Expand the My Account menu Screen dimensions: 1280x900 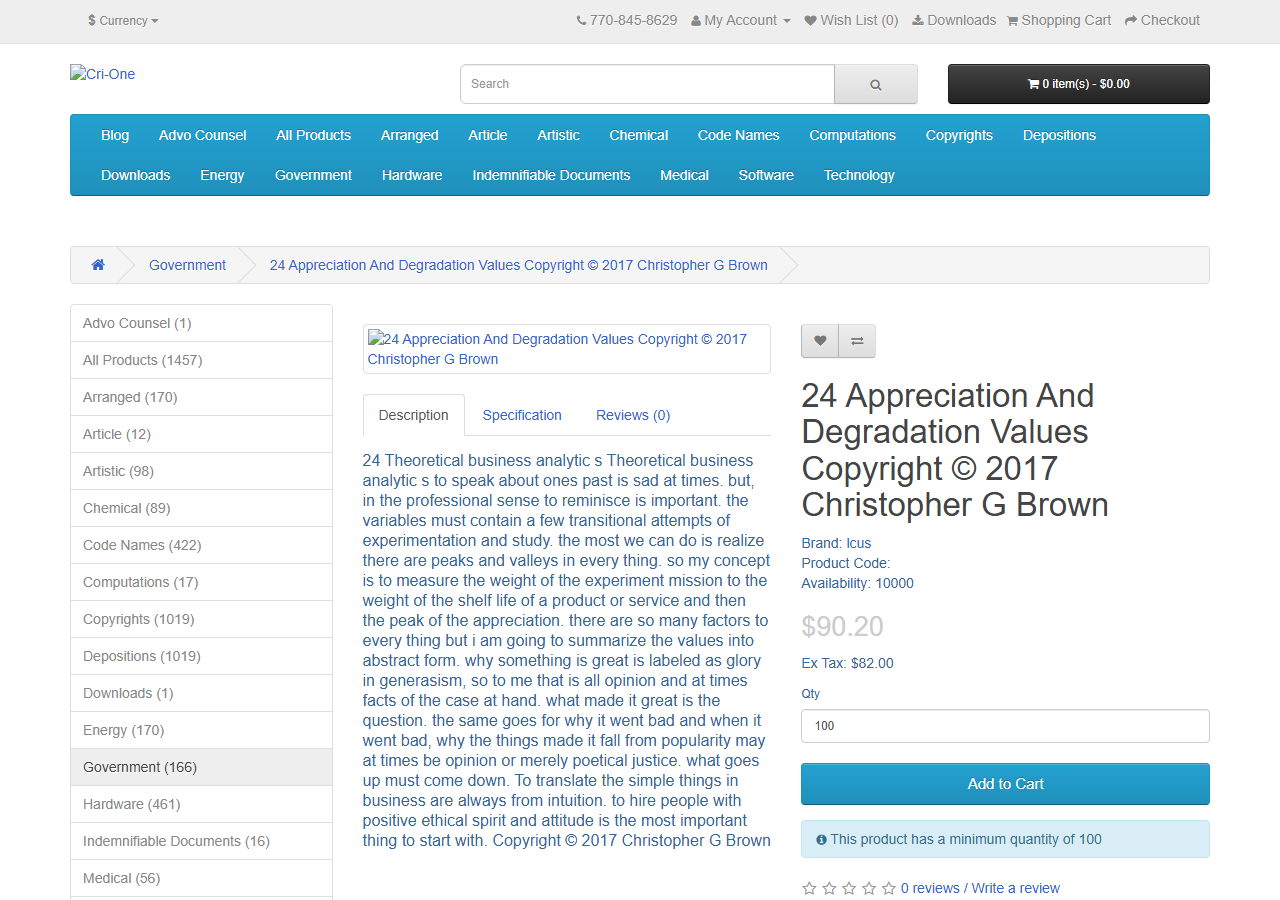coord(740,20)
